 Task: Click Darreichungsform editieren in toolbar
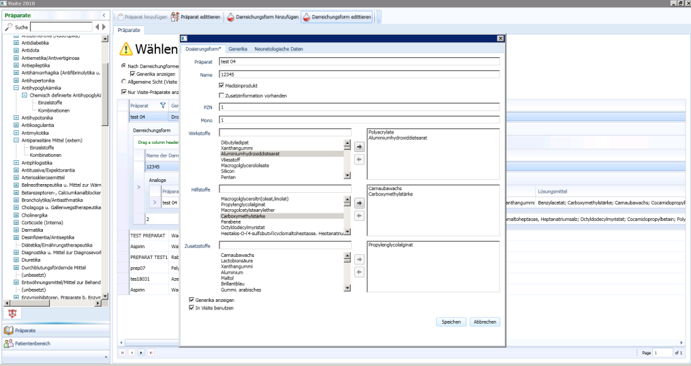338,17
